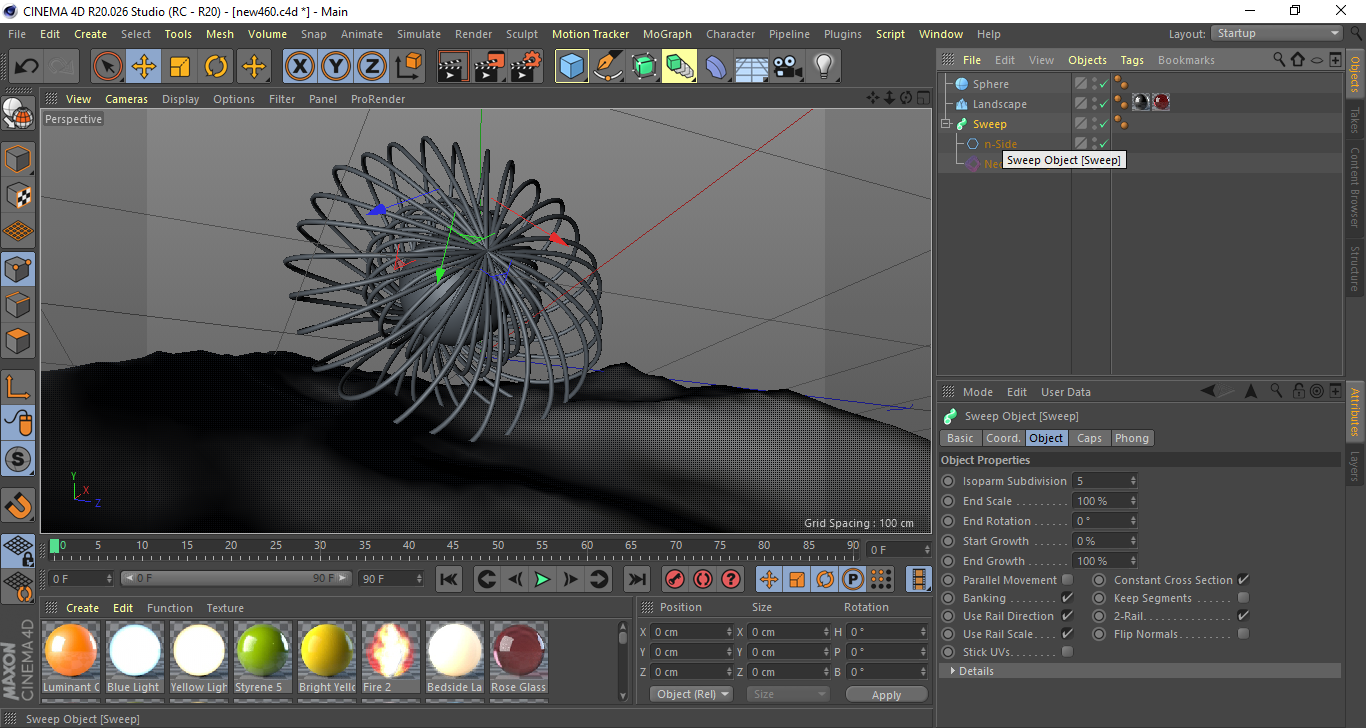Select the Live Selection tool

coord(108,67)
